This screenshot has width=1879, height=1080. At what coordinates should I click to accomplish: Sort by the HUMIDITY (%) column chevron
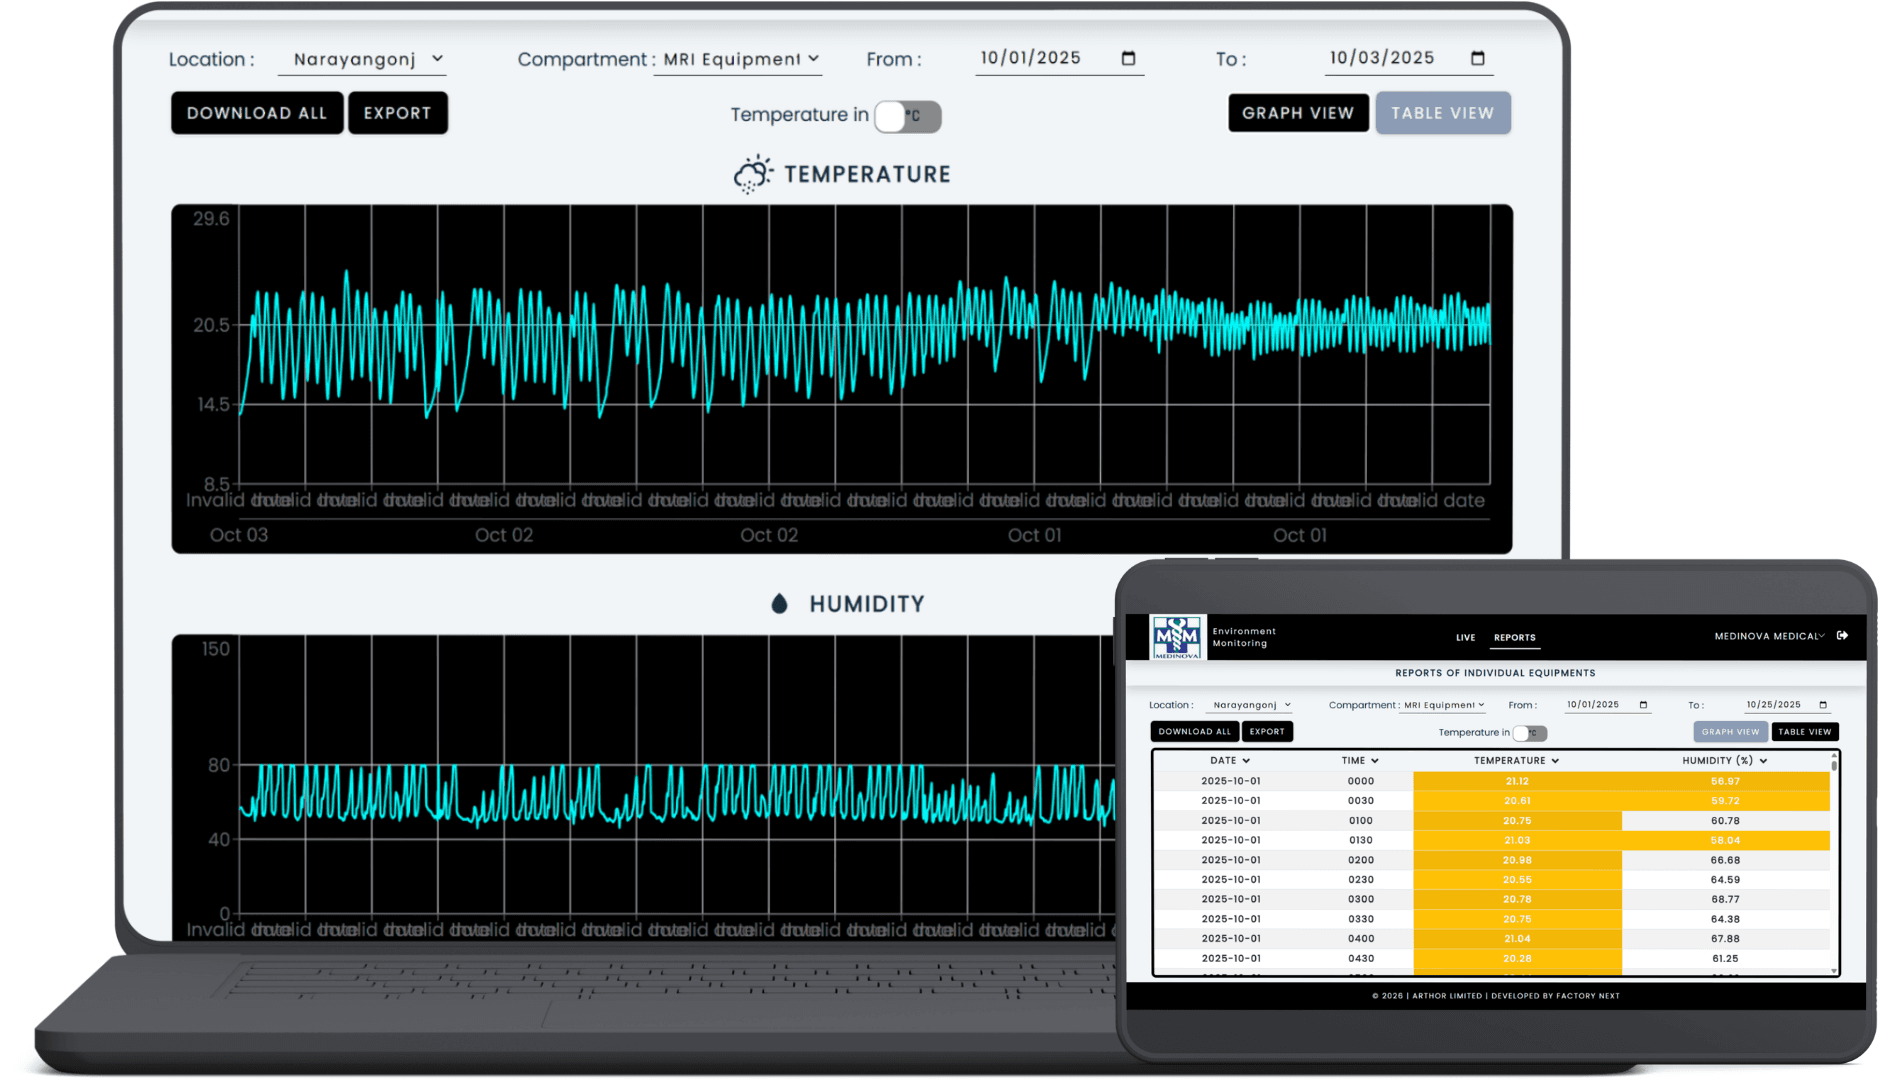[1763, 761]
